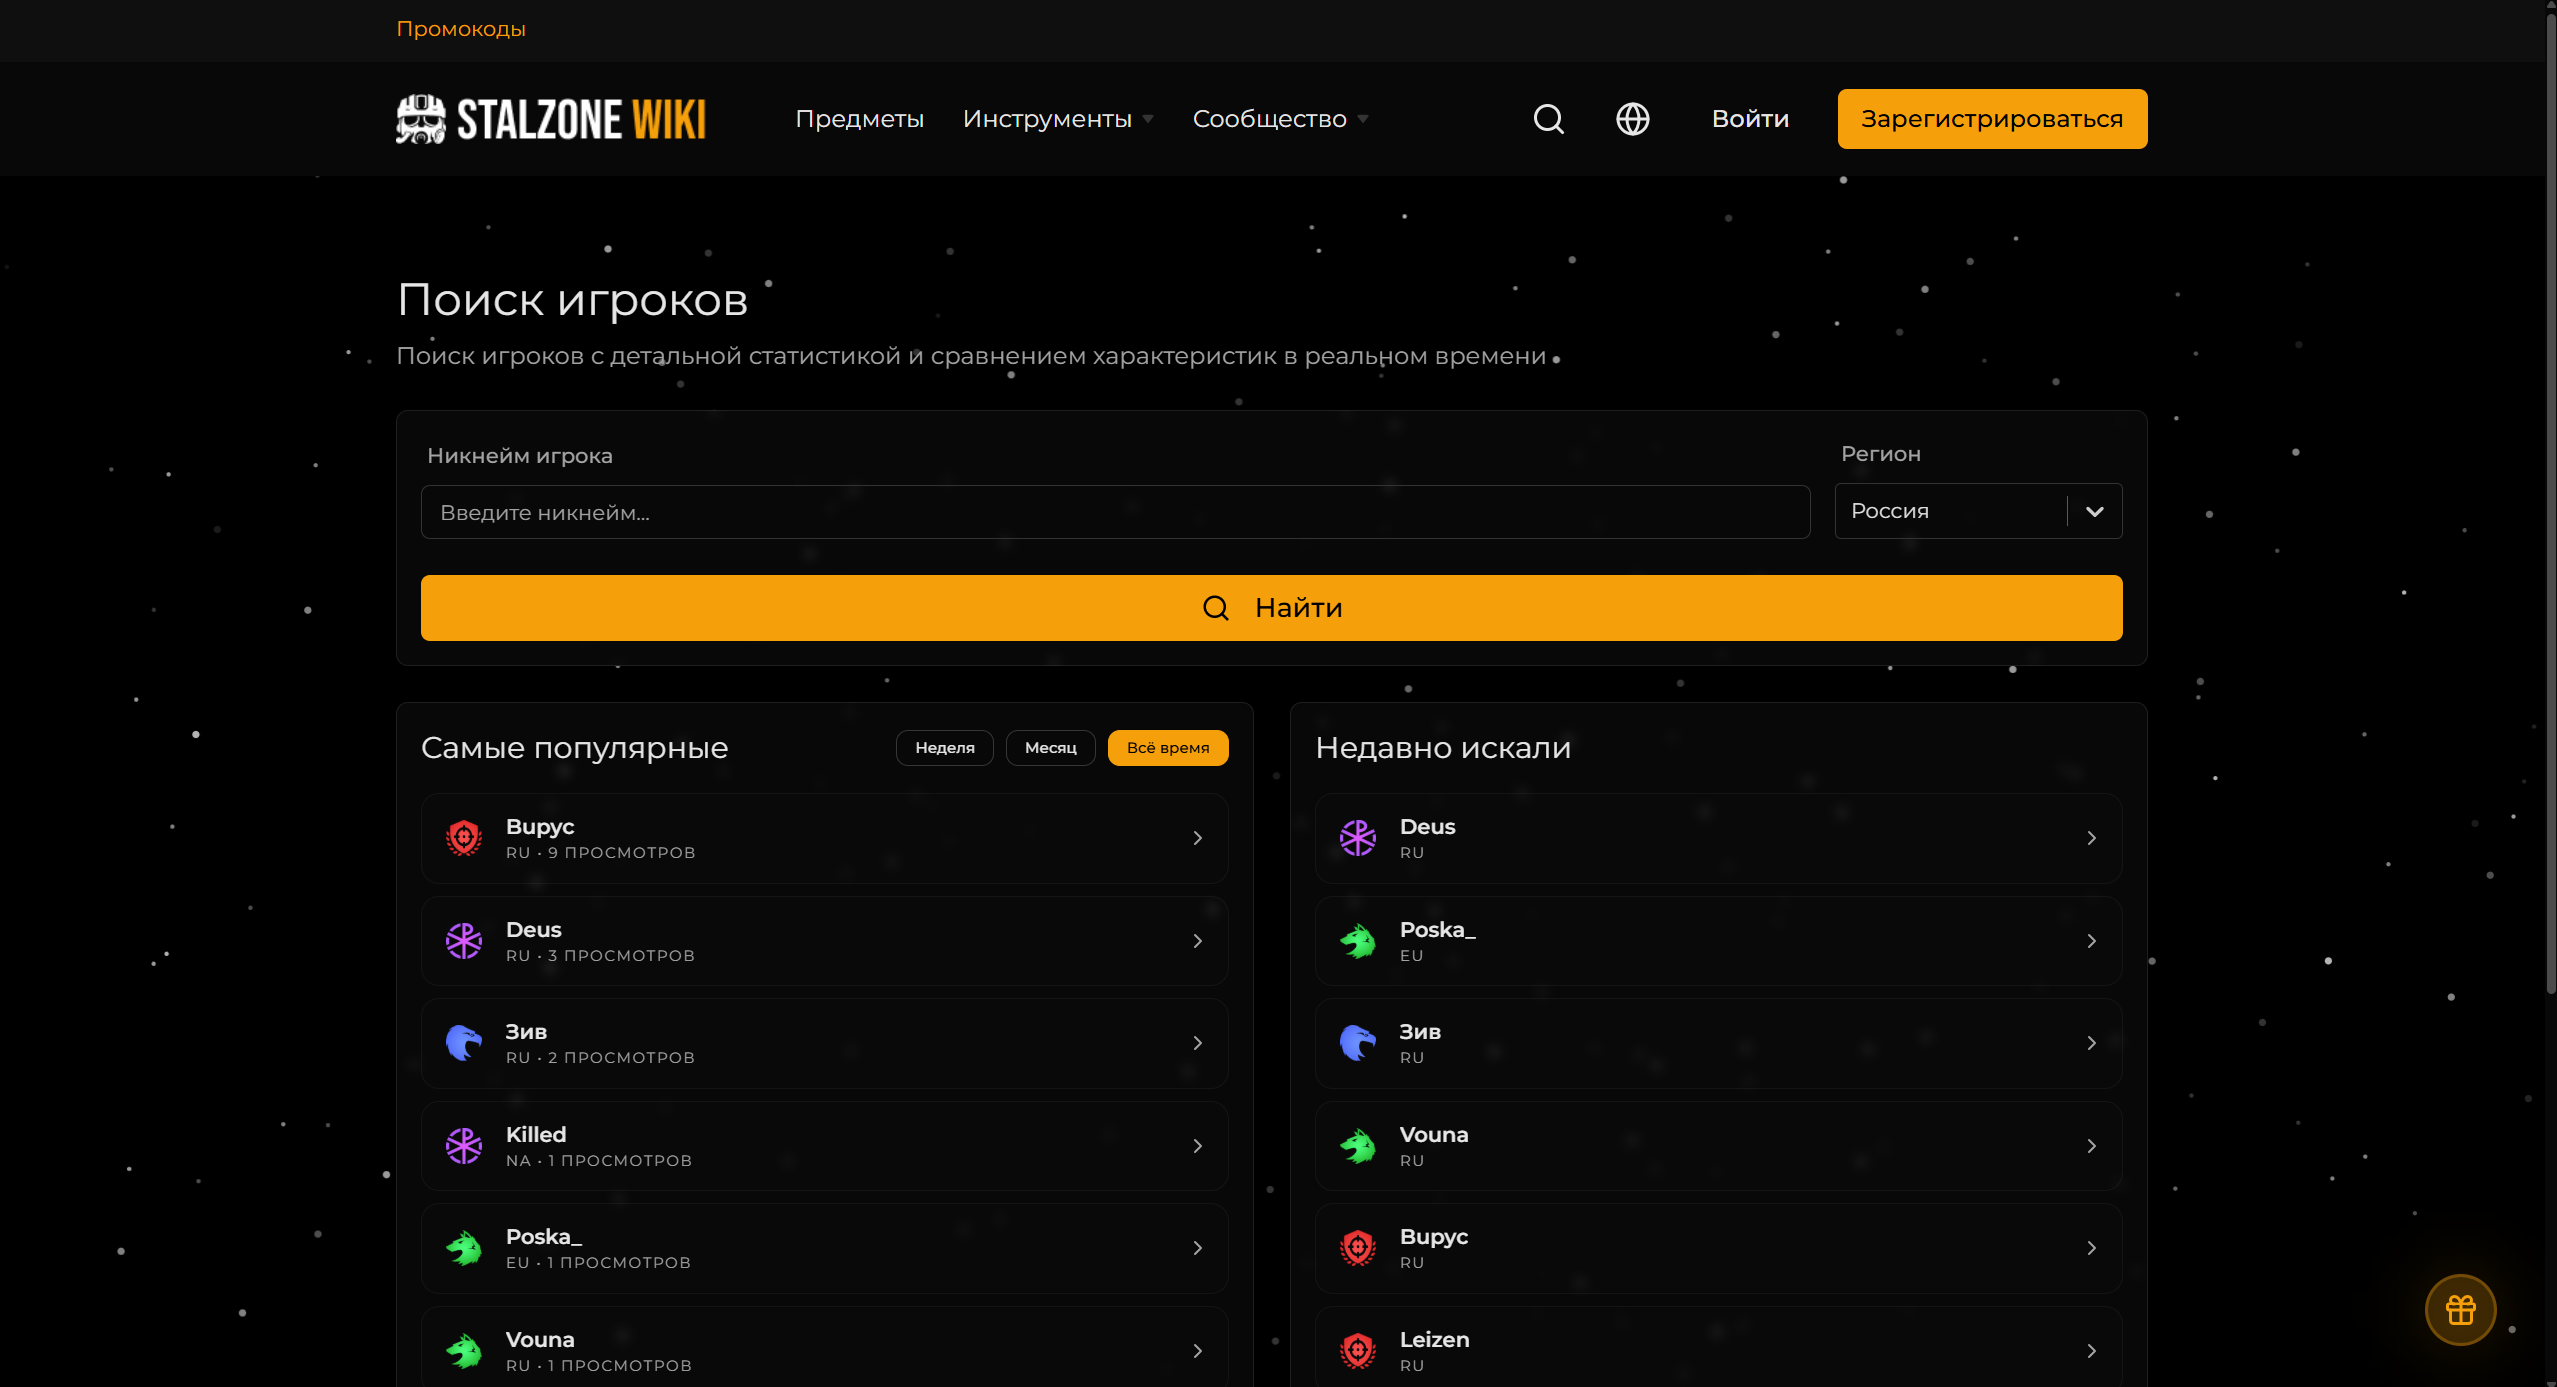Image resolution: width=2557 pixels, height=1387 pixels.
Task: Click 'RU · 3 ПРОСМОТРОВ' under Deus
Action: point(600,956)
